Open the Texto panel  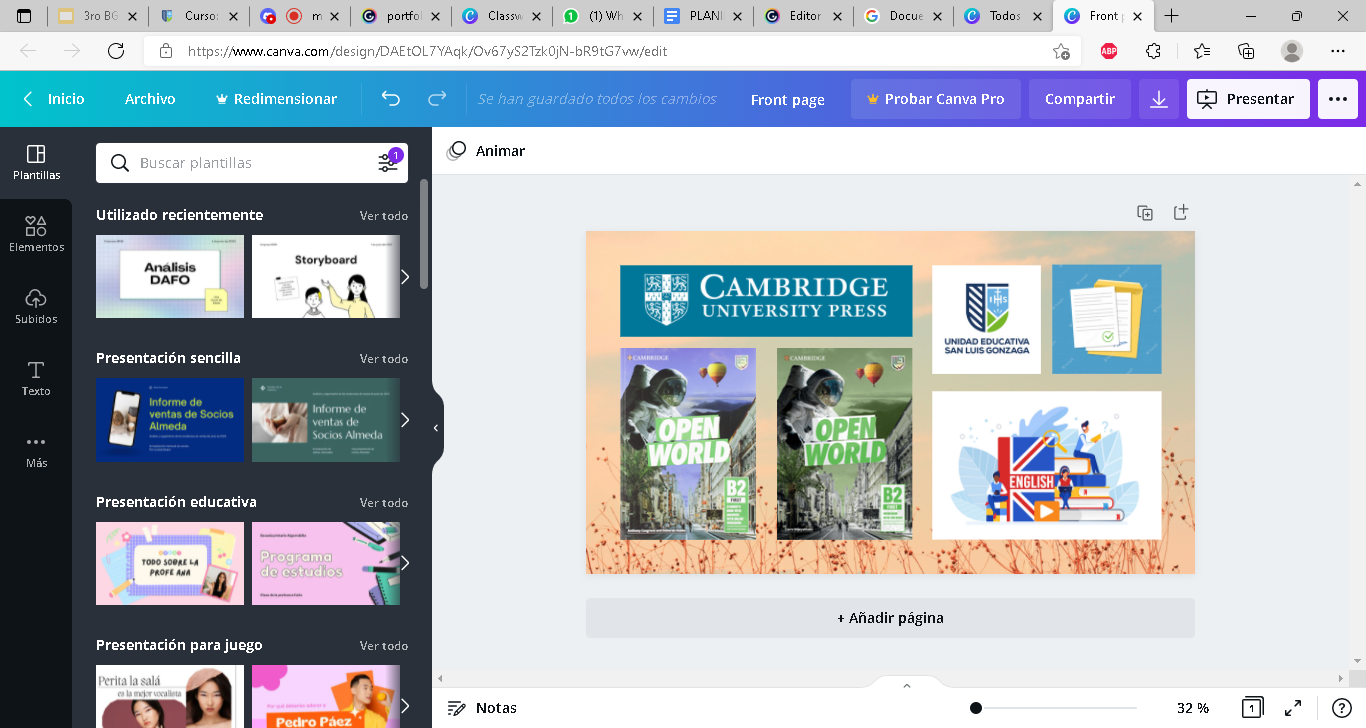[36, 378]
